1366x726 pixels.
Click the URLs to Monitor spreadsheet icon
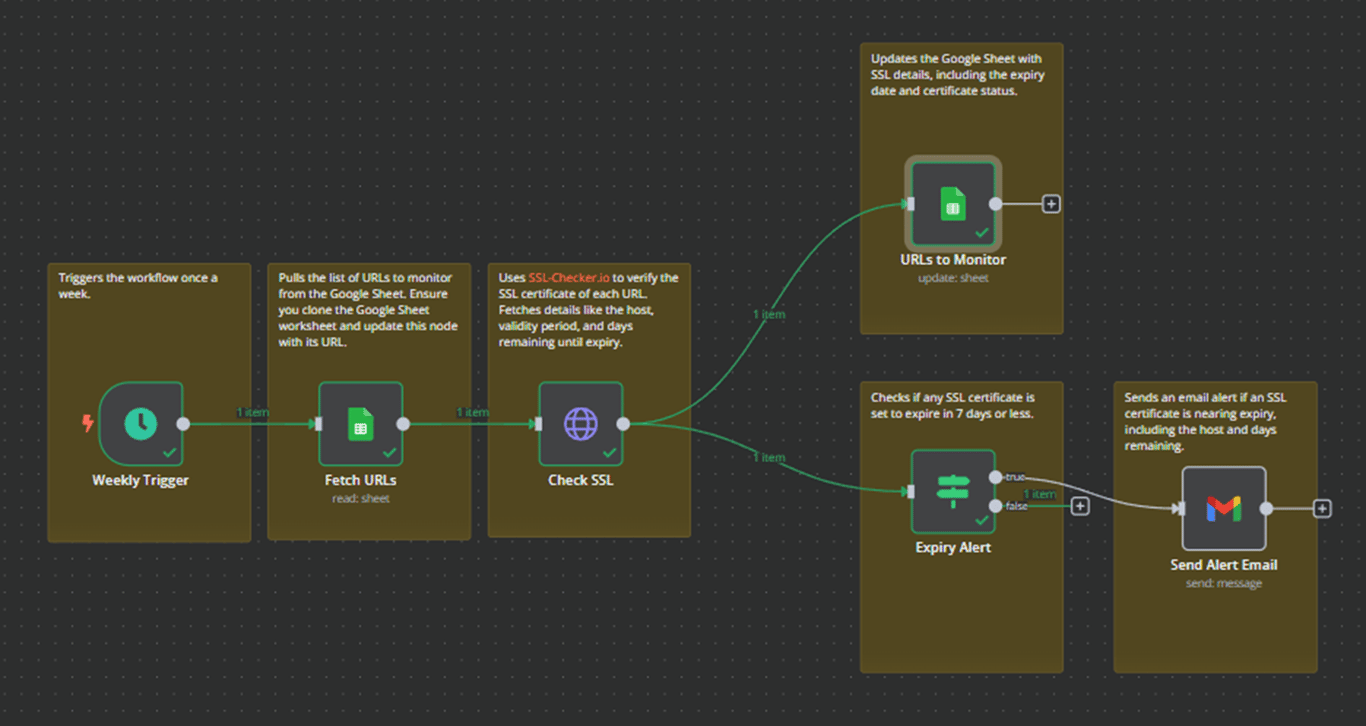(951, 203)
